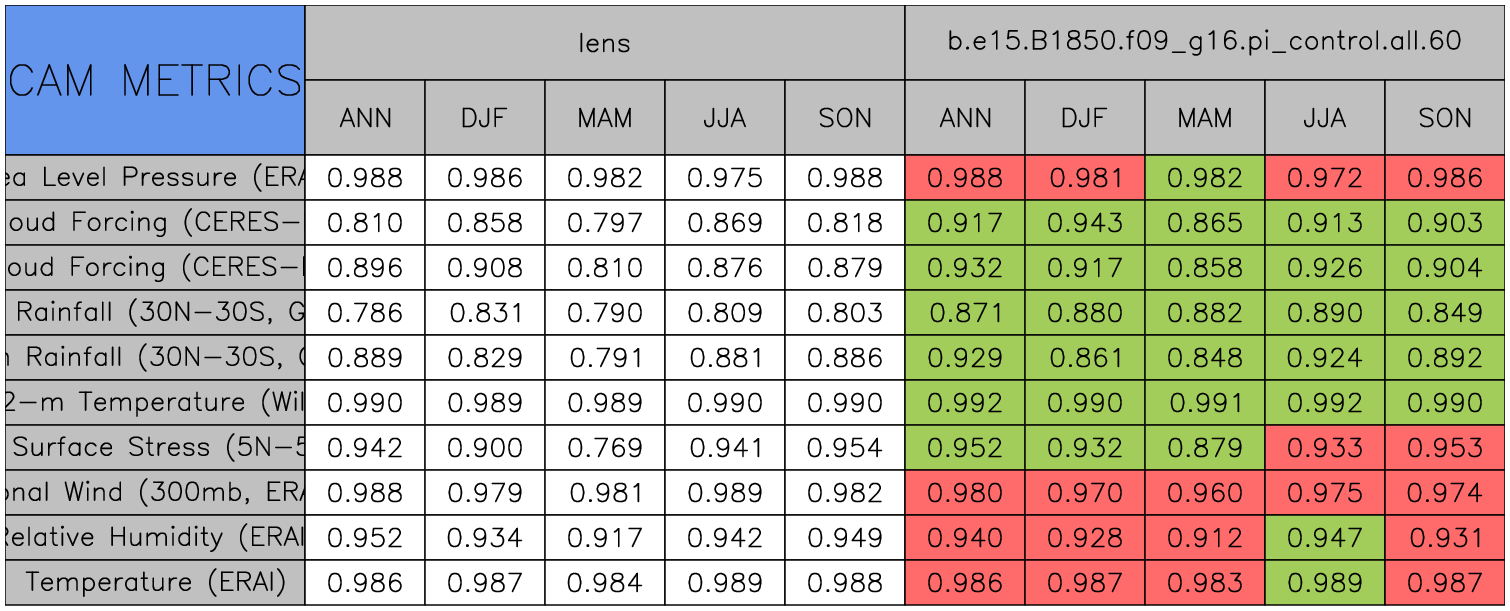Image resolution: width=1510 pixels, height=611 pixels.
Task: Select the lens column group header
Action: coord(604,43)
